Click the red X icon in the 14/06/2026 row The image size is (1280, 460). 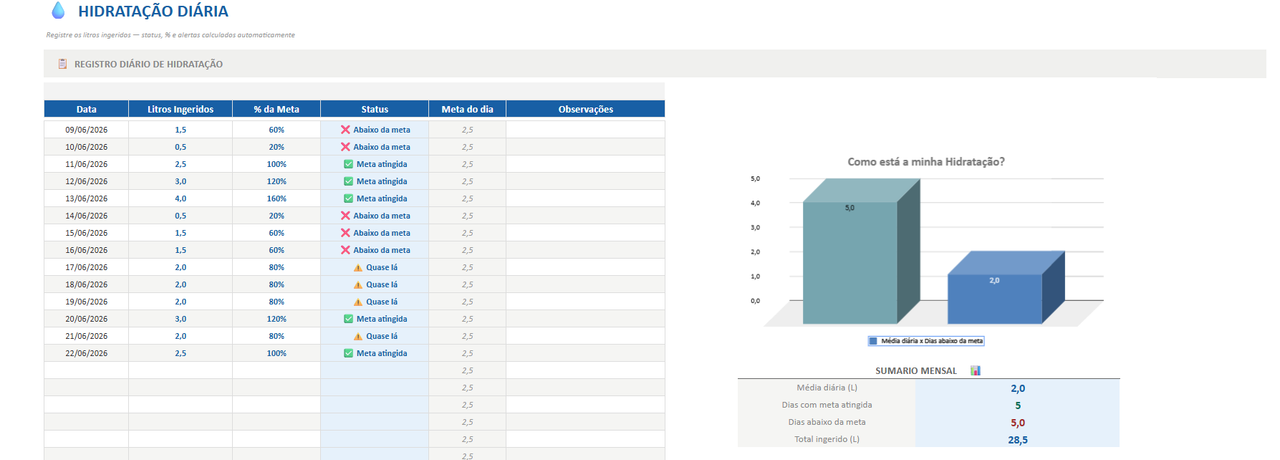click(345, 215)
